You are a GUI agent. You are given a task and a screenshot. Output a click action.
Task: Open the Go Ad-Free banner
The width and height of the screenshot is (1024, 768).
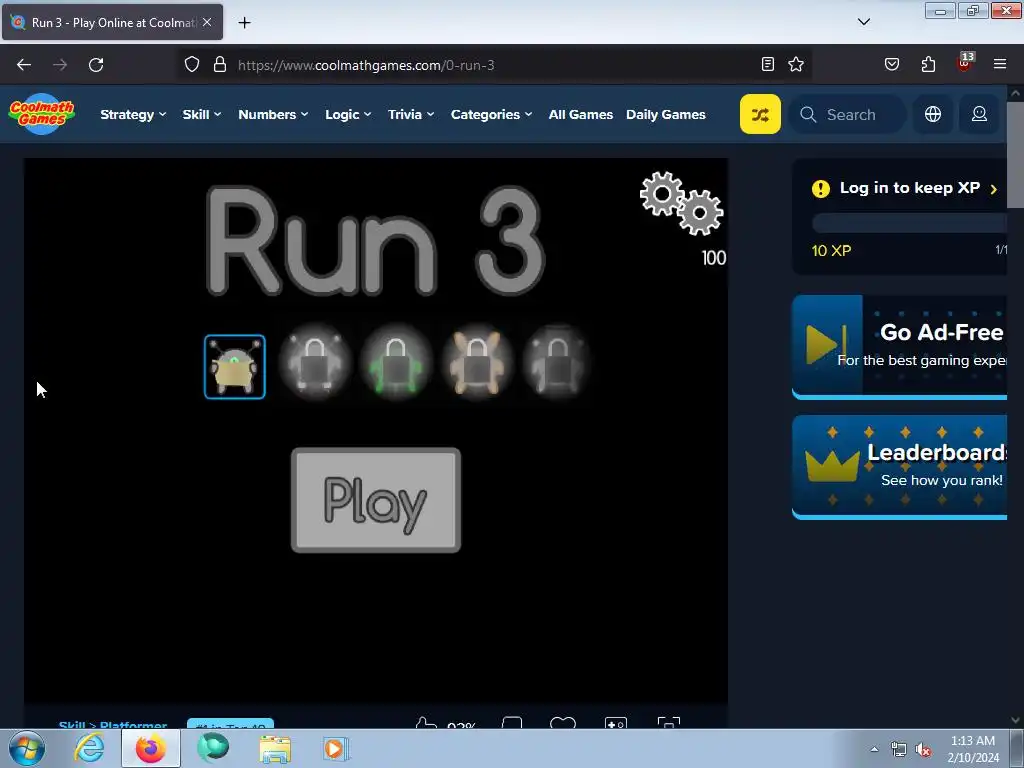point(899,347)
